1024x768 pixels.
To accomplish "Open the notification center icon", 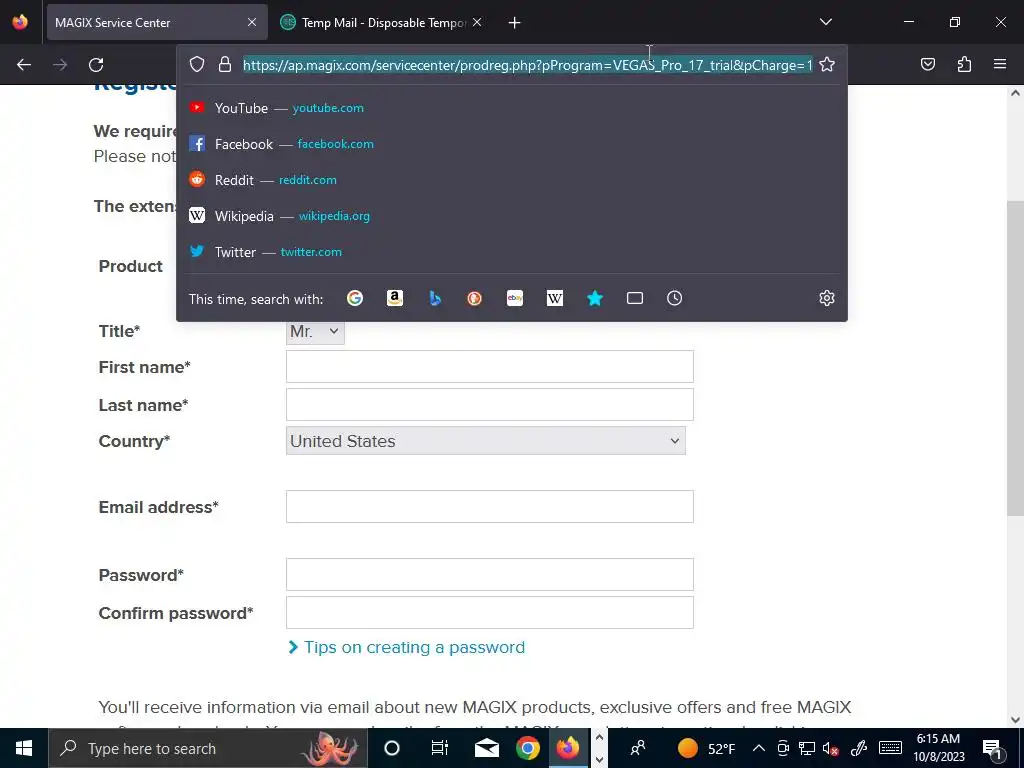I will (x=992, y=748).
